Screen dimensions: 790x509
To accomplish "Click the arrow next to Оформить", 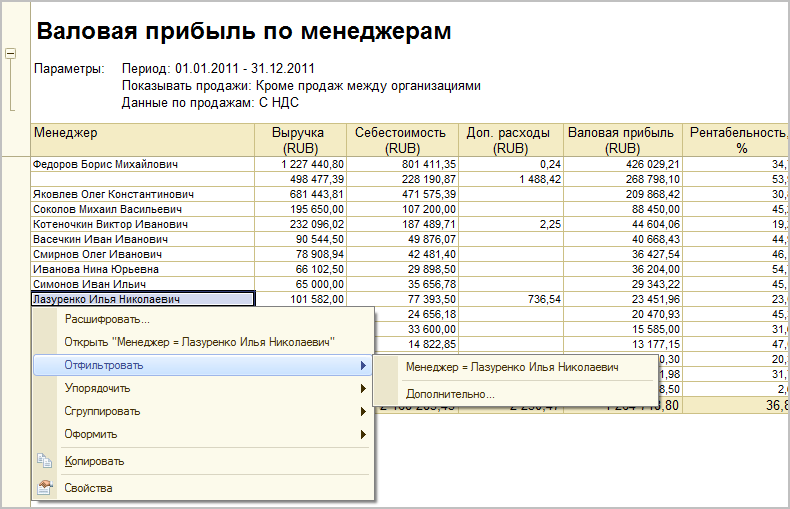I will pyautogui.click(x=363, y=434).
